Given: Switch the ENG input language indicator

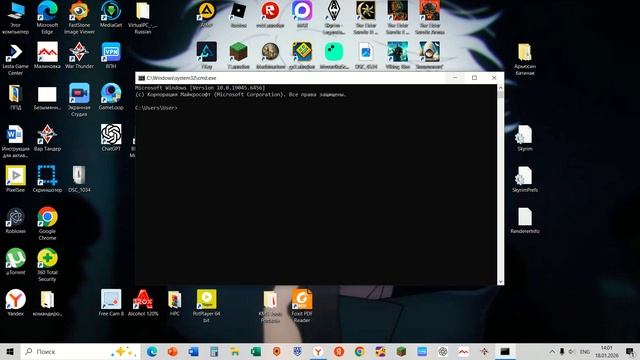Looking at the screenshot, I should click(584, 351).
